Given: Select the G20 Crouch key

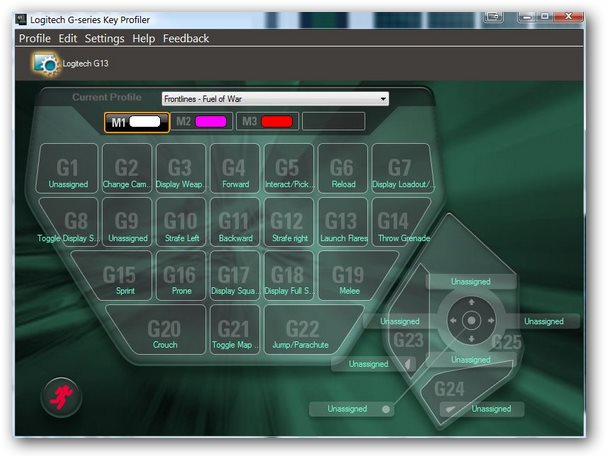Looking at the screenshot, I should tap(160, 329).
